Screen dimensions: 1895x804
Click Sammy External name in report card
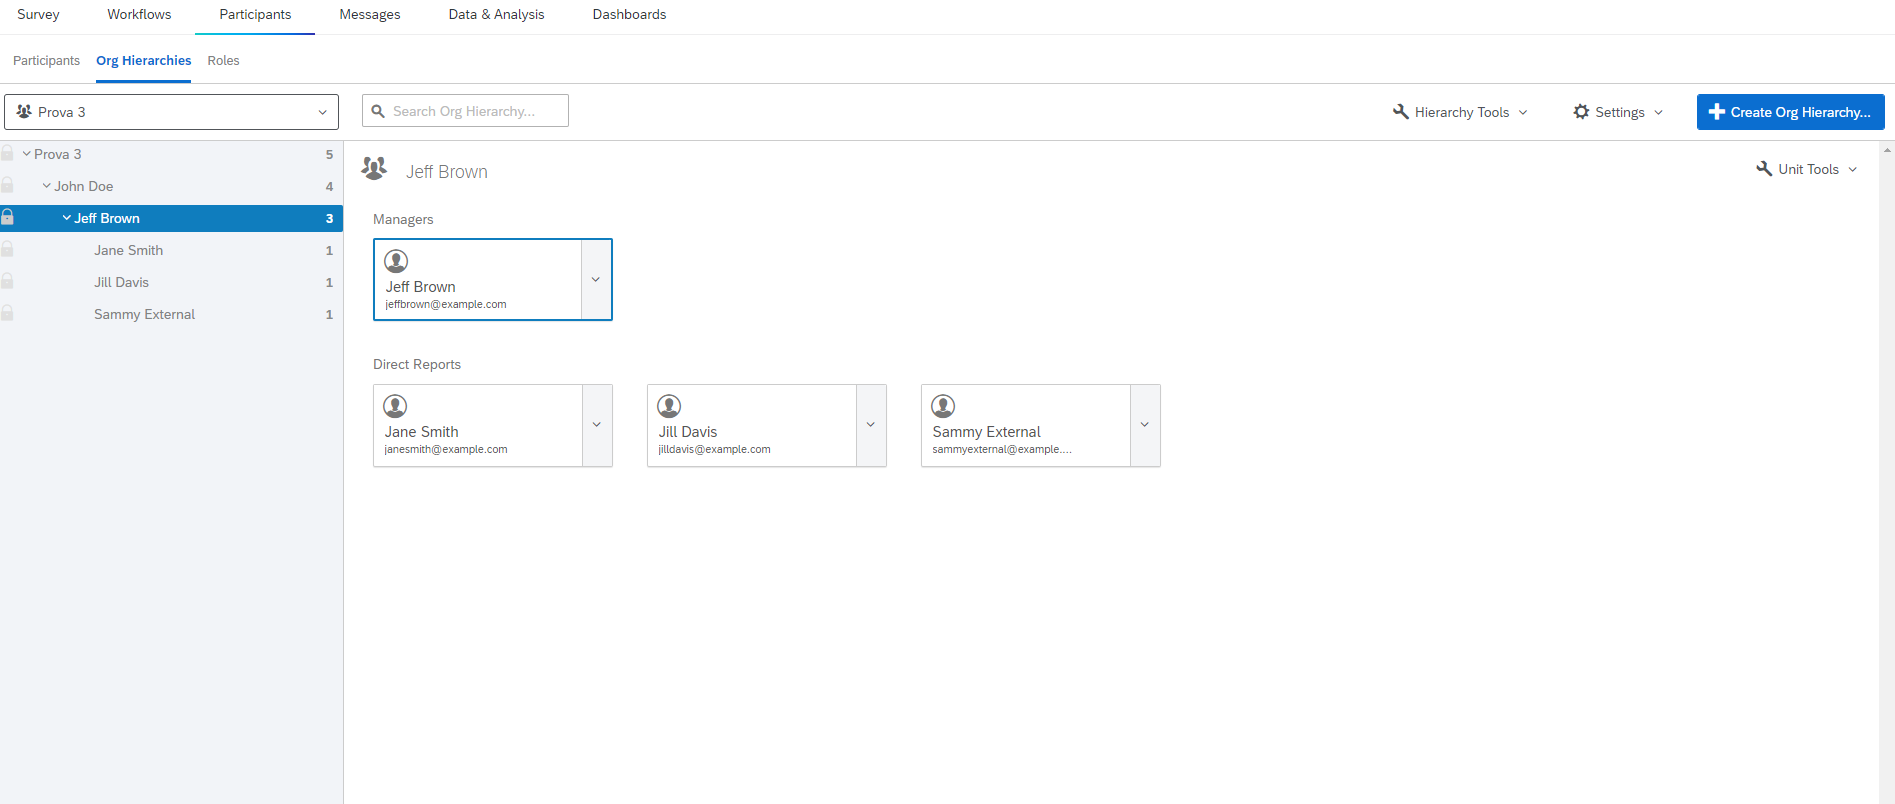(x=986, y=432)
